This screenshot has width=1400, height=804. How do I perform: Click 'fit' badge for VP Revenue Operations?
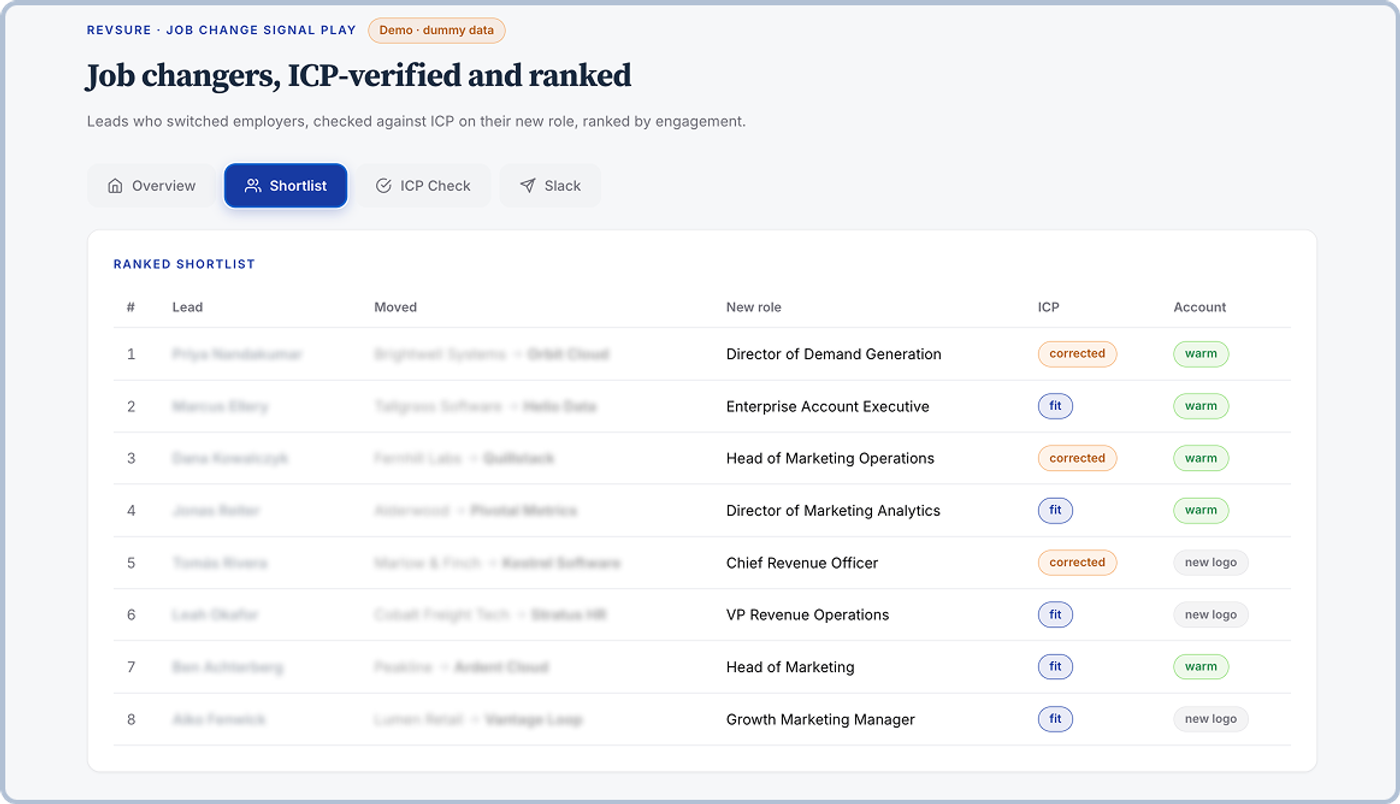click(1055, 615)
